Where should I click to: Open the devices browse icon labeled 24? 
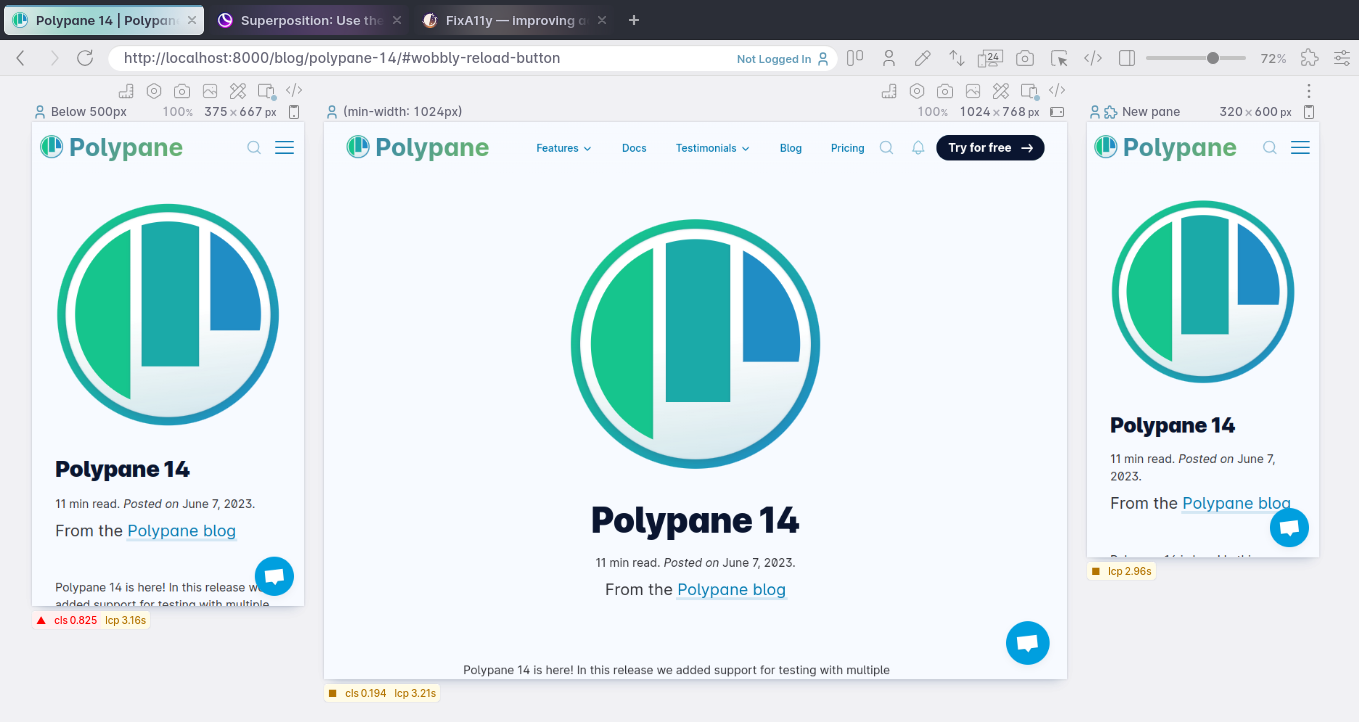pyautogui.click(x=991, y=58)
